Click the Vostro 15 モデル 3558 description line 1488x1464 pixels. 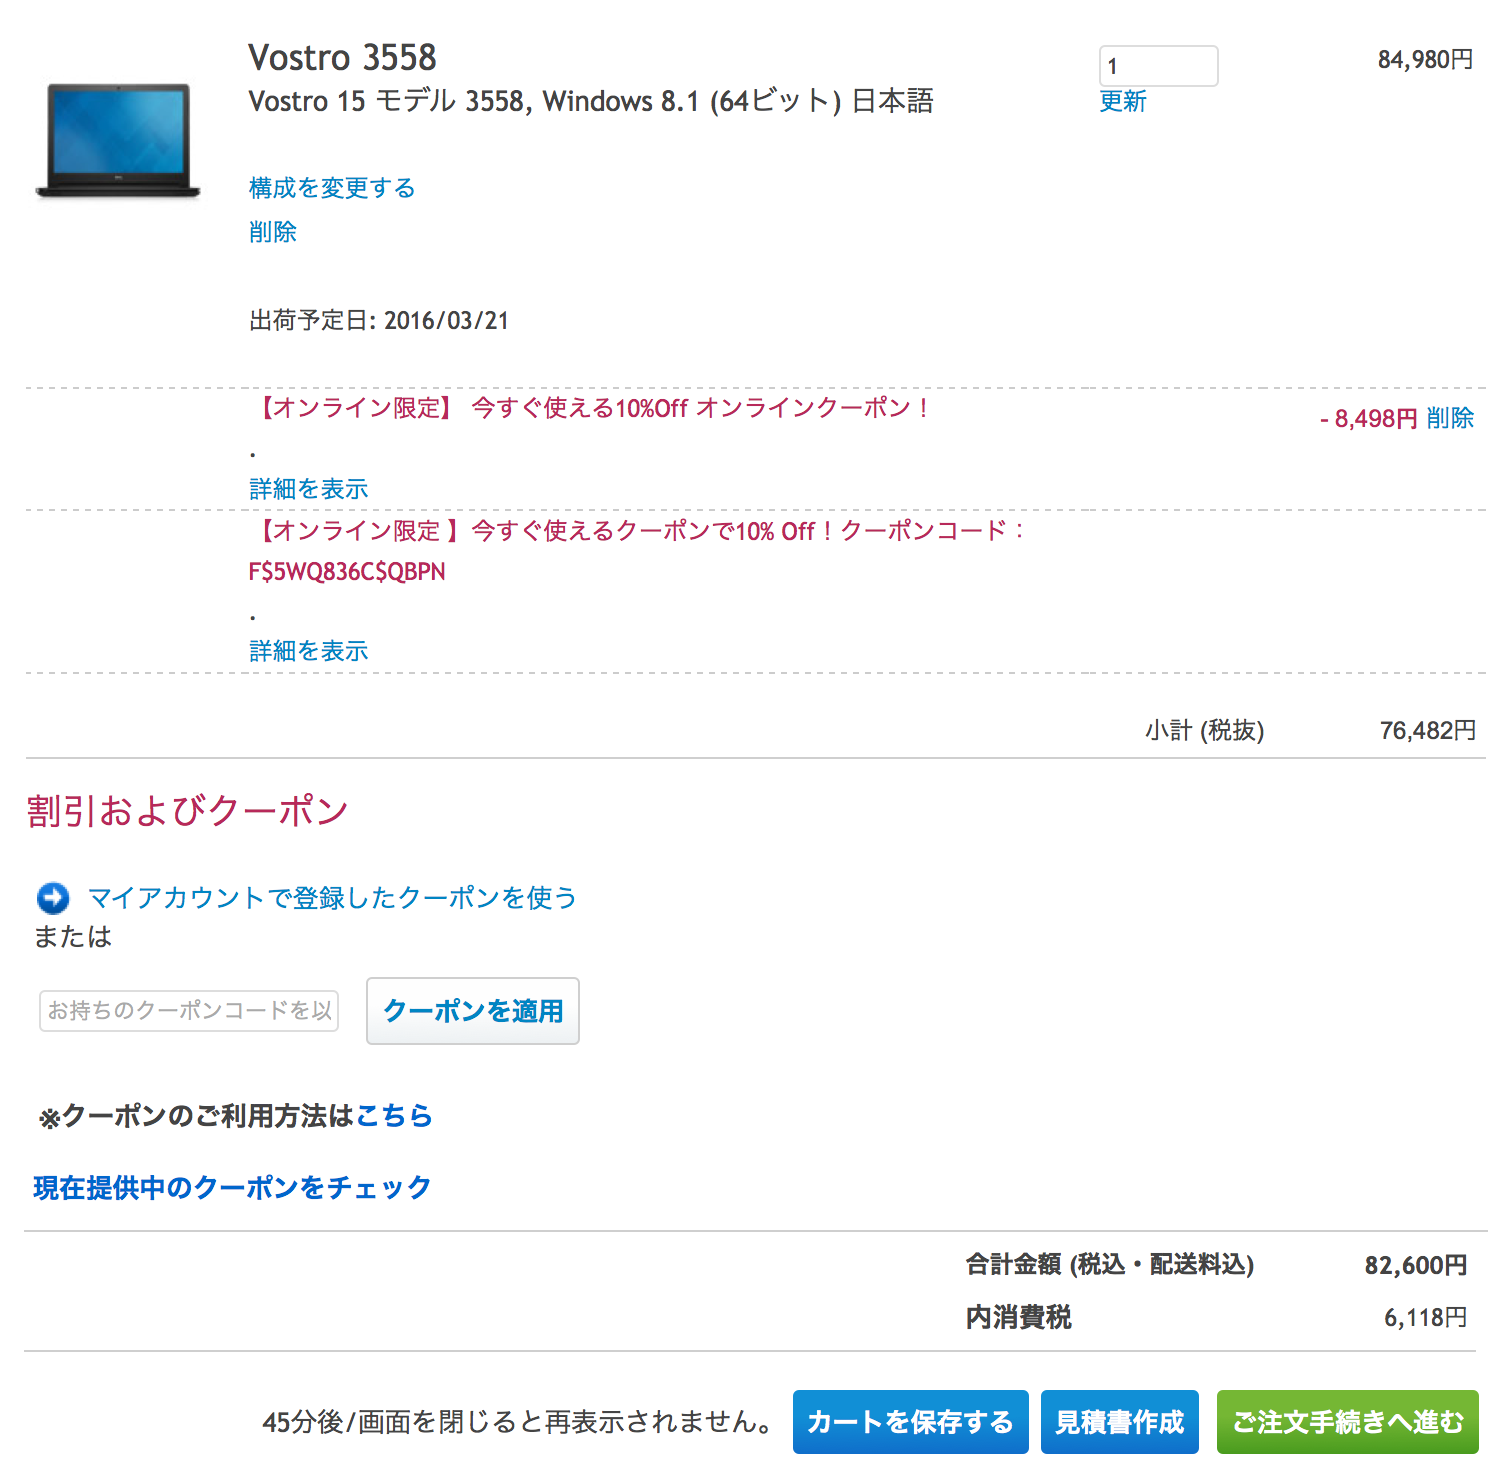590,102
